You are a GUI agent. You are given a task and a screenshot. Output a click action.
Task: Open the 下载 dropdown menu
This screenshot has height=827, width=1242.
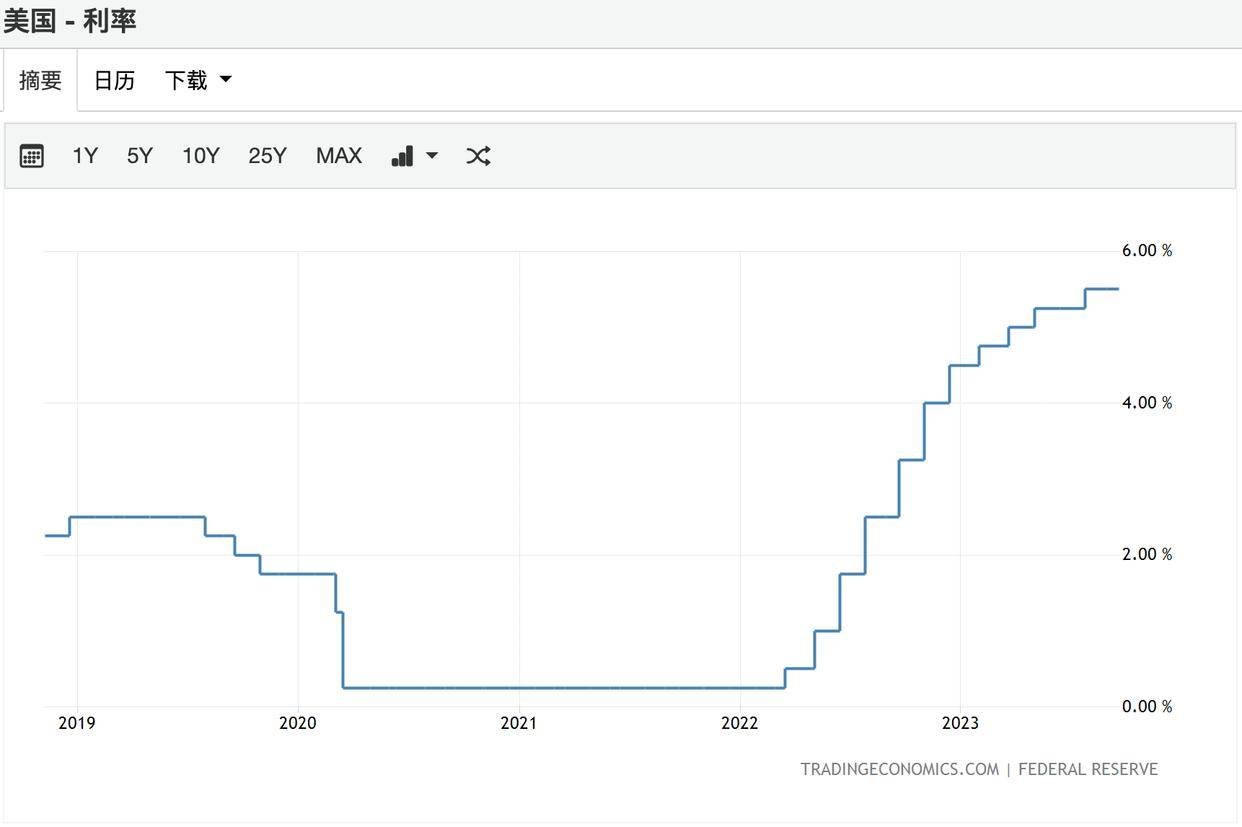point(198,80)
